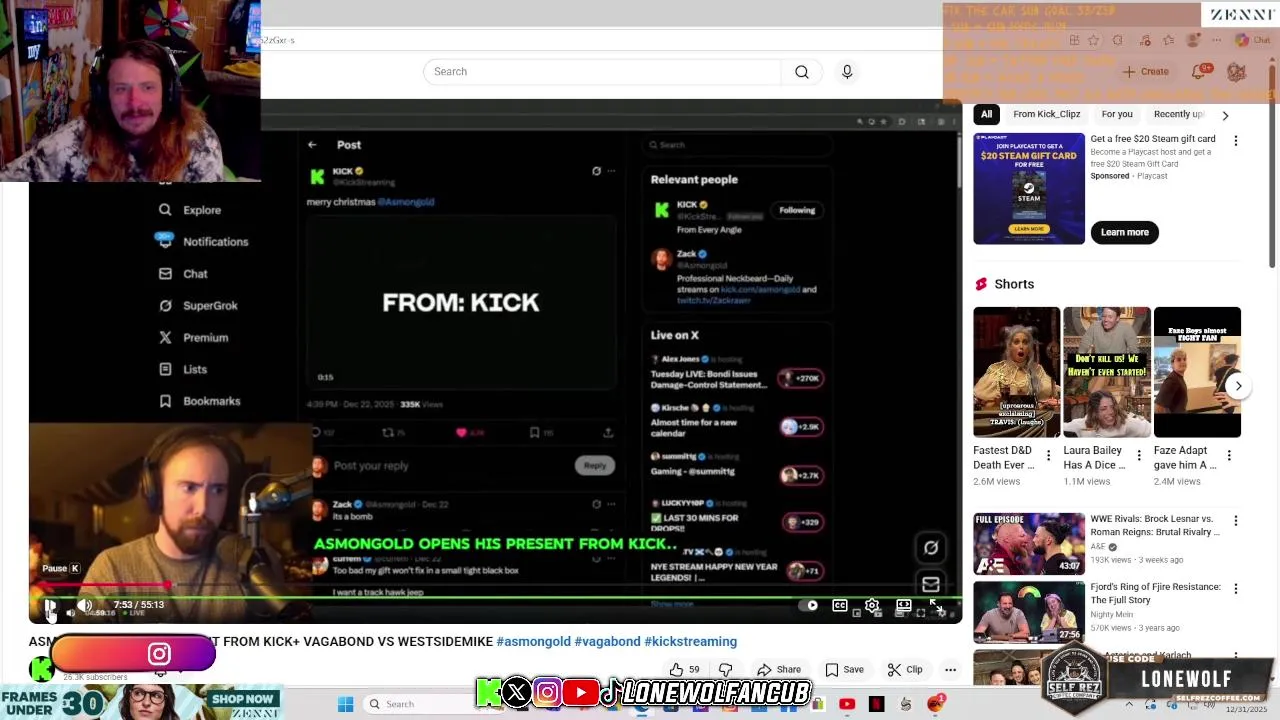
Task: Open the Laura Bailey Has A Dice short
Action: (x=1106, y=372)
